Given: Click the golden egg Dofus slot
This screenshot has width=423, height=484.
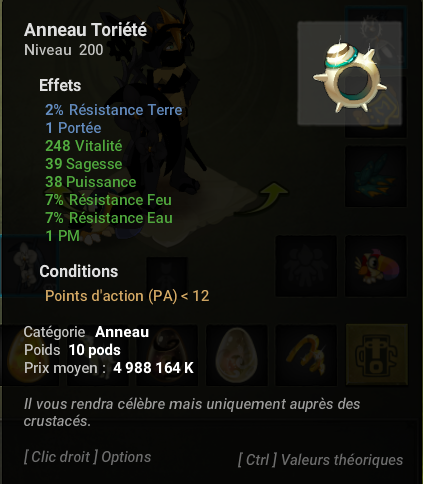Looking at the screenshot, I should pyautogui.click(x=29, y=355).
